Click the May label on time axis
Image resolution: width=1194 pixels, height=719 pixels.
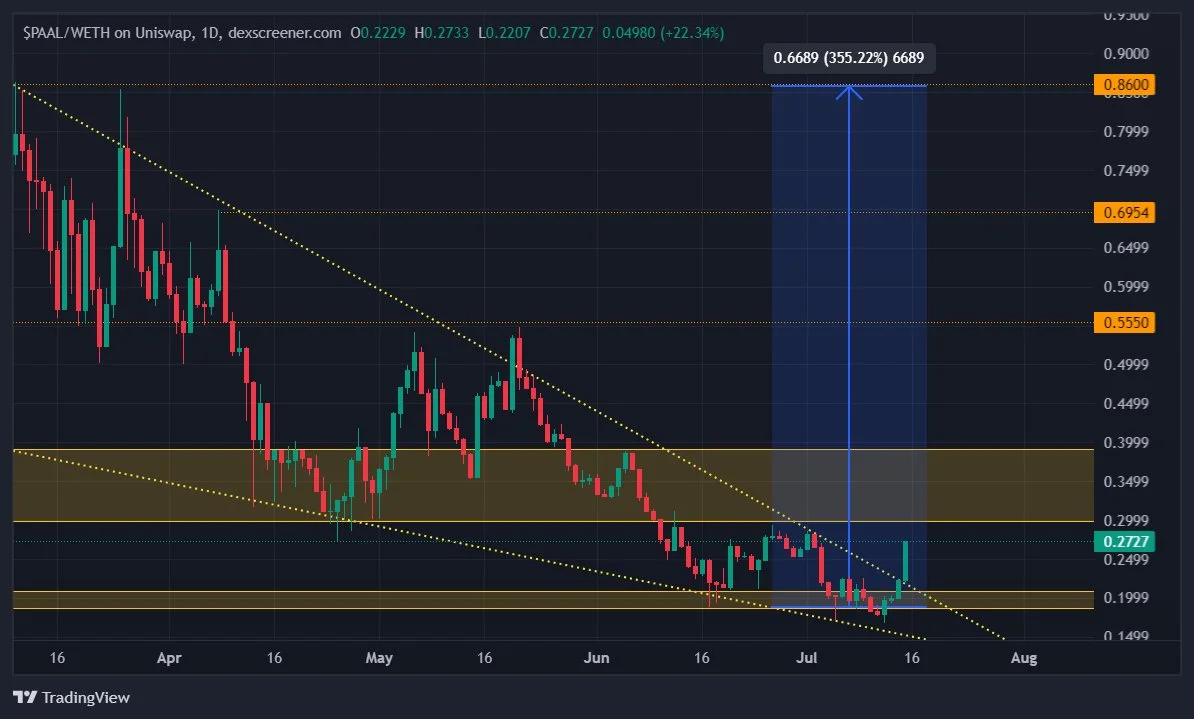[379, 658]
